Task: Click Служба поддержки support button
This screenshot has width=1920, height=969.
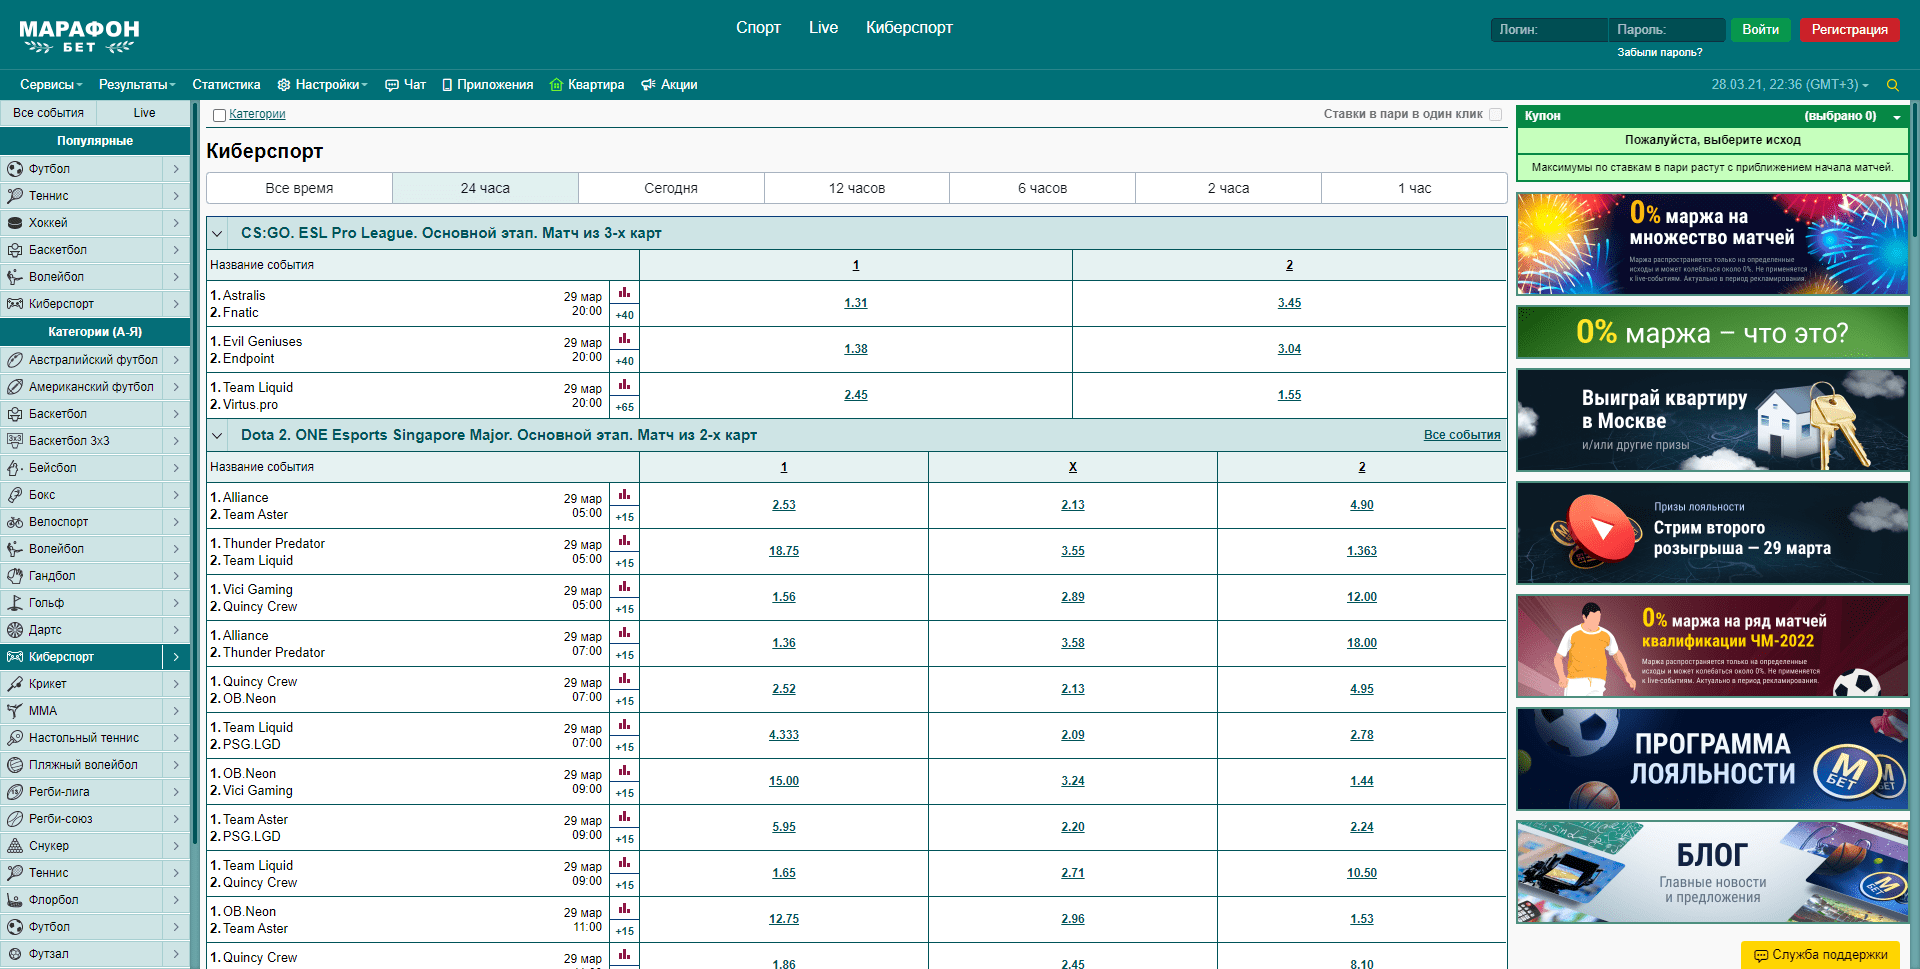Action: (1821, 955)
